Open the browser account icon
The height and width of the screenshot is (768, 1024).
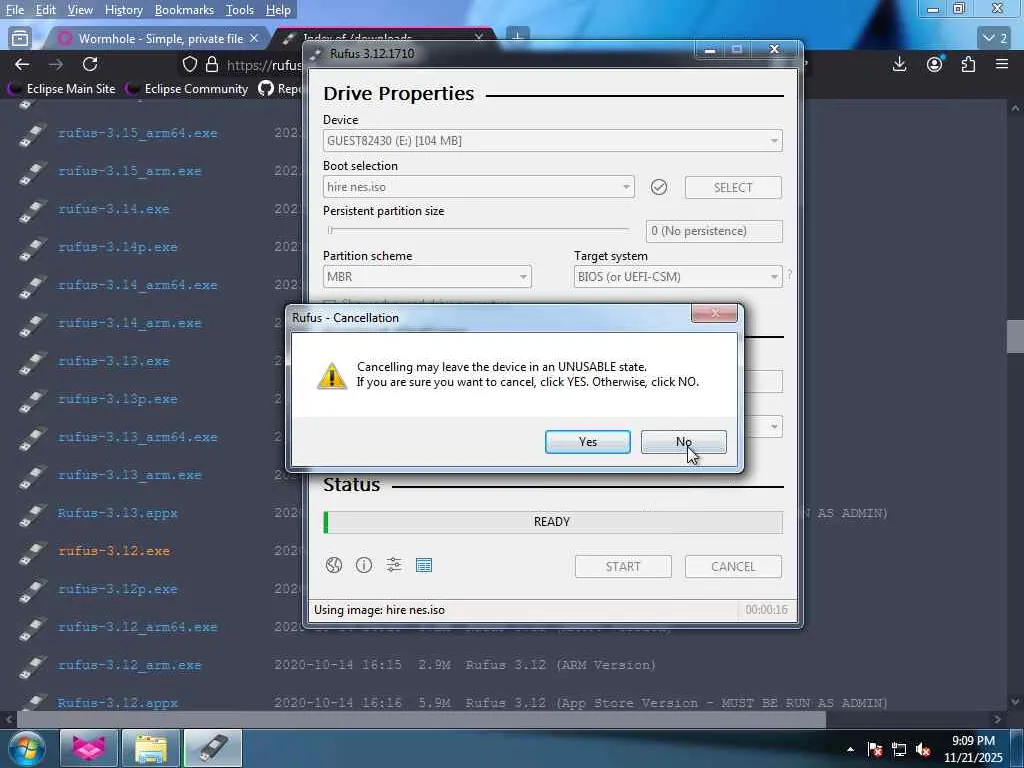935,64
